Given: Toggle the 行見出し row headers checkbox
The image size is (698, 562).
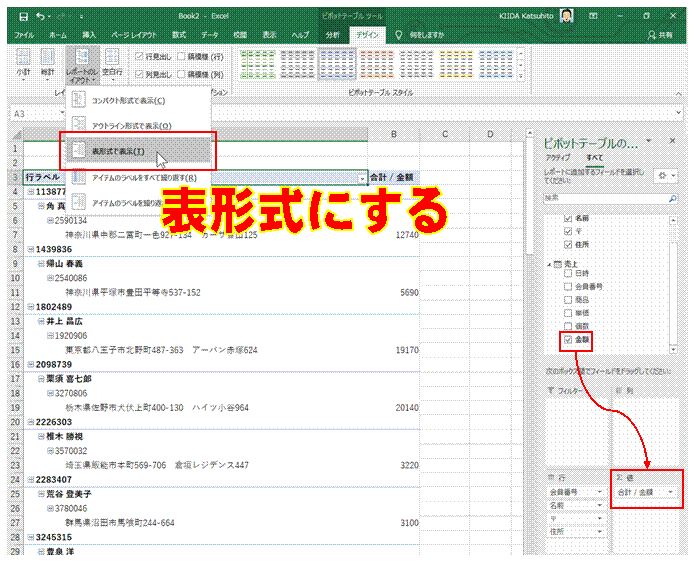Looking at the screenshot, I should 139,56.
